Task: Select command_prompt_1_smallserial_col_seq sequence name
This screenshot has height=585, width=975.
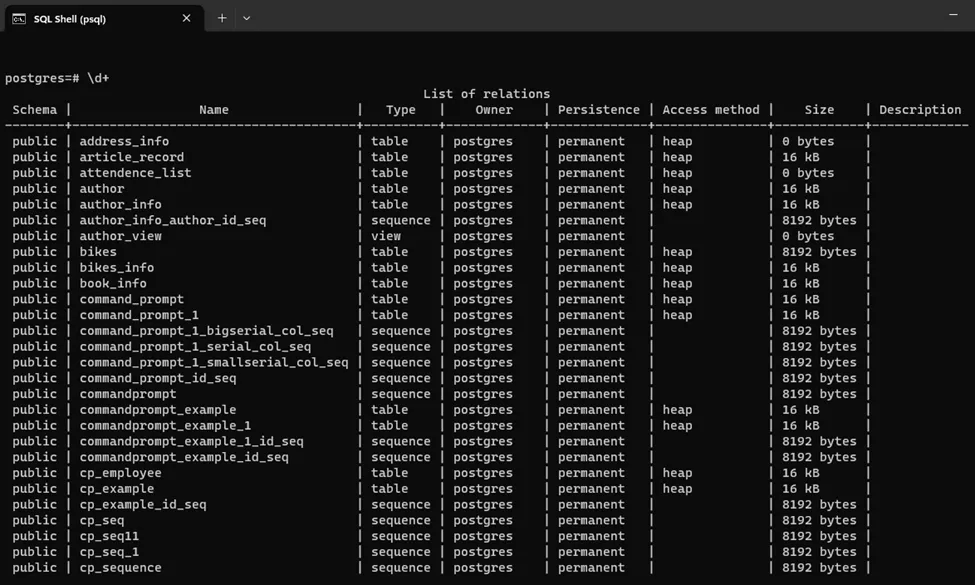Action: pyautogui.click(x=213, y=363)
